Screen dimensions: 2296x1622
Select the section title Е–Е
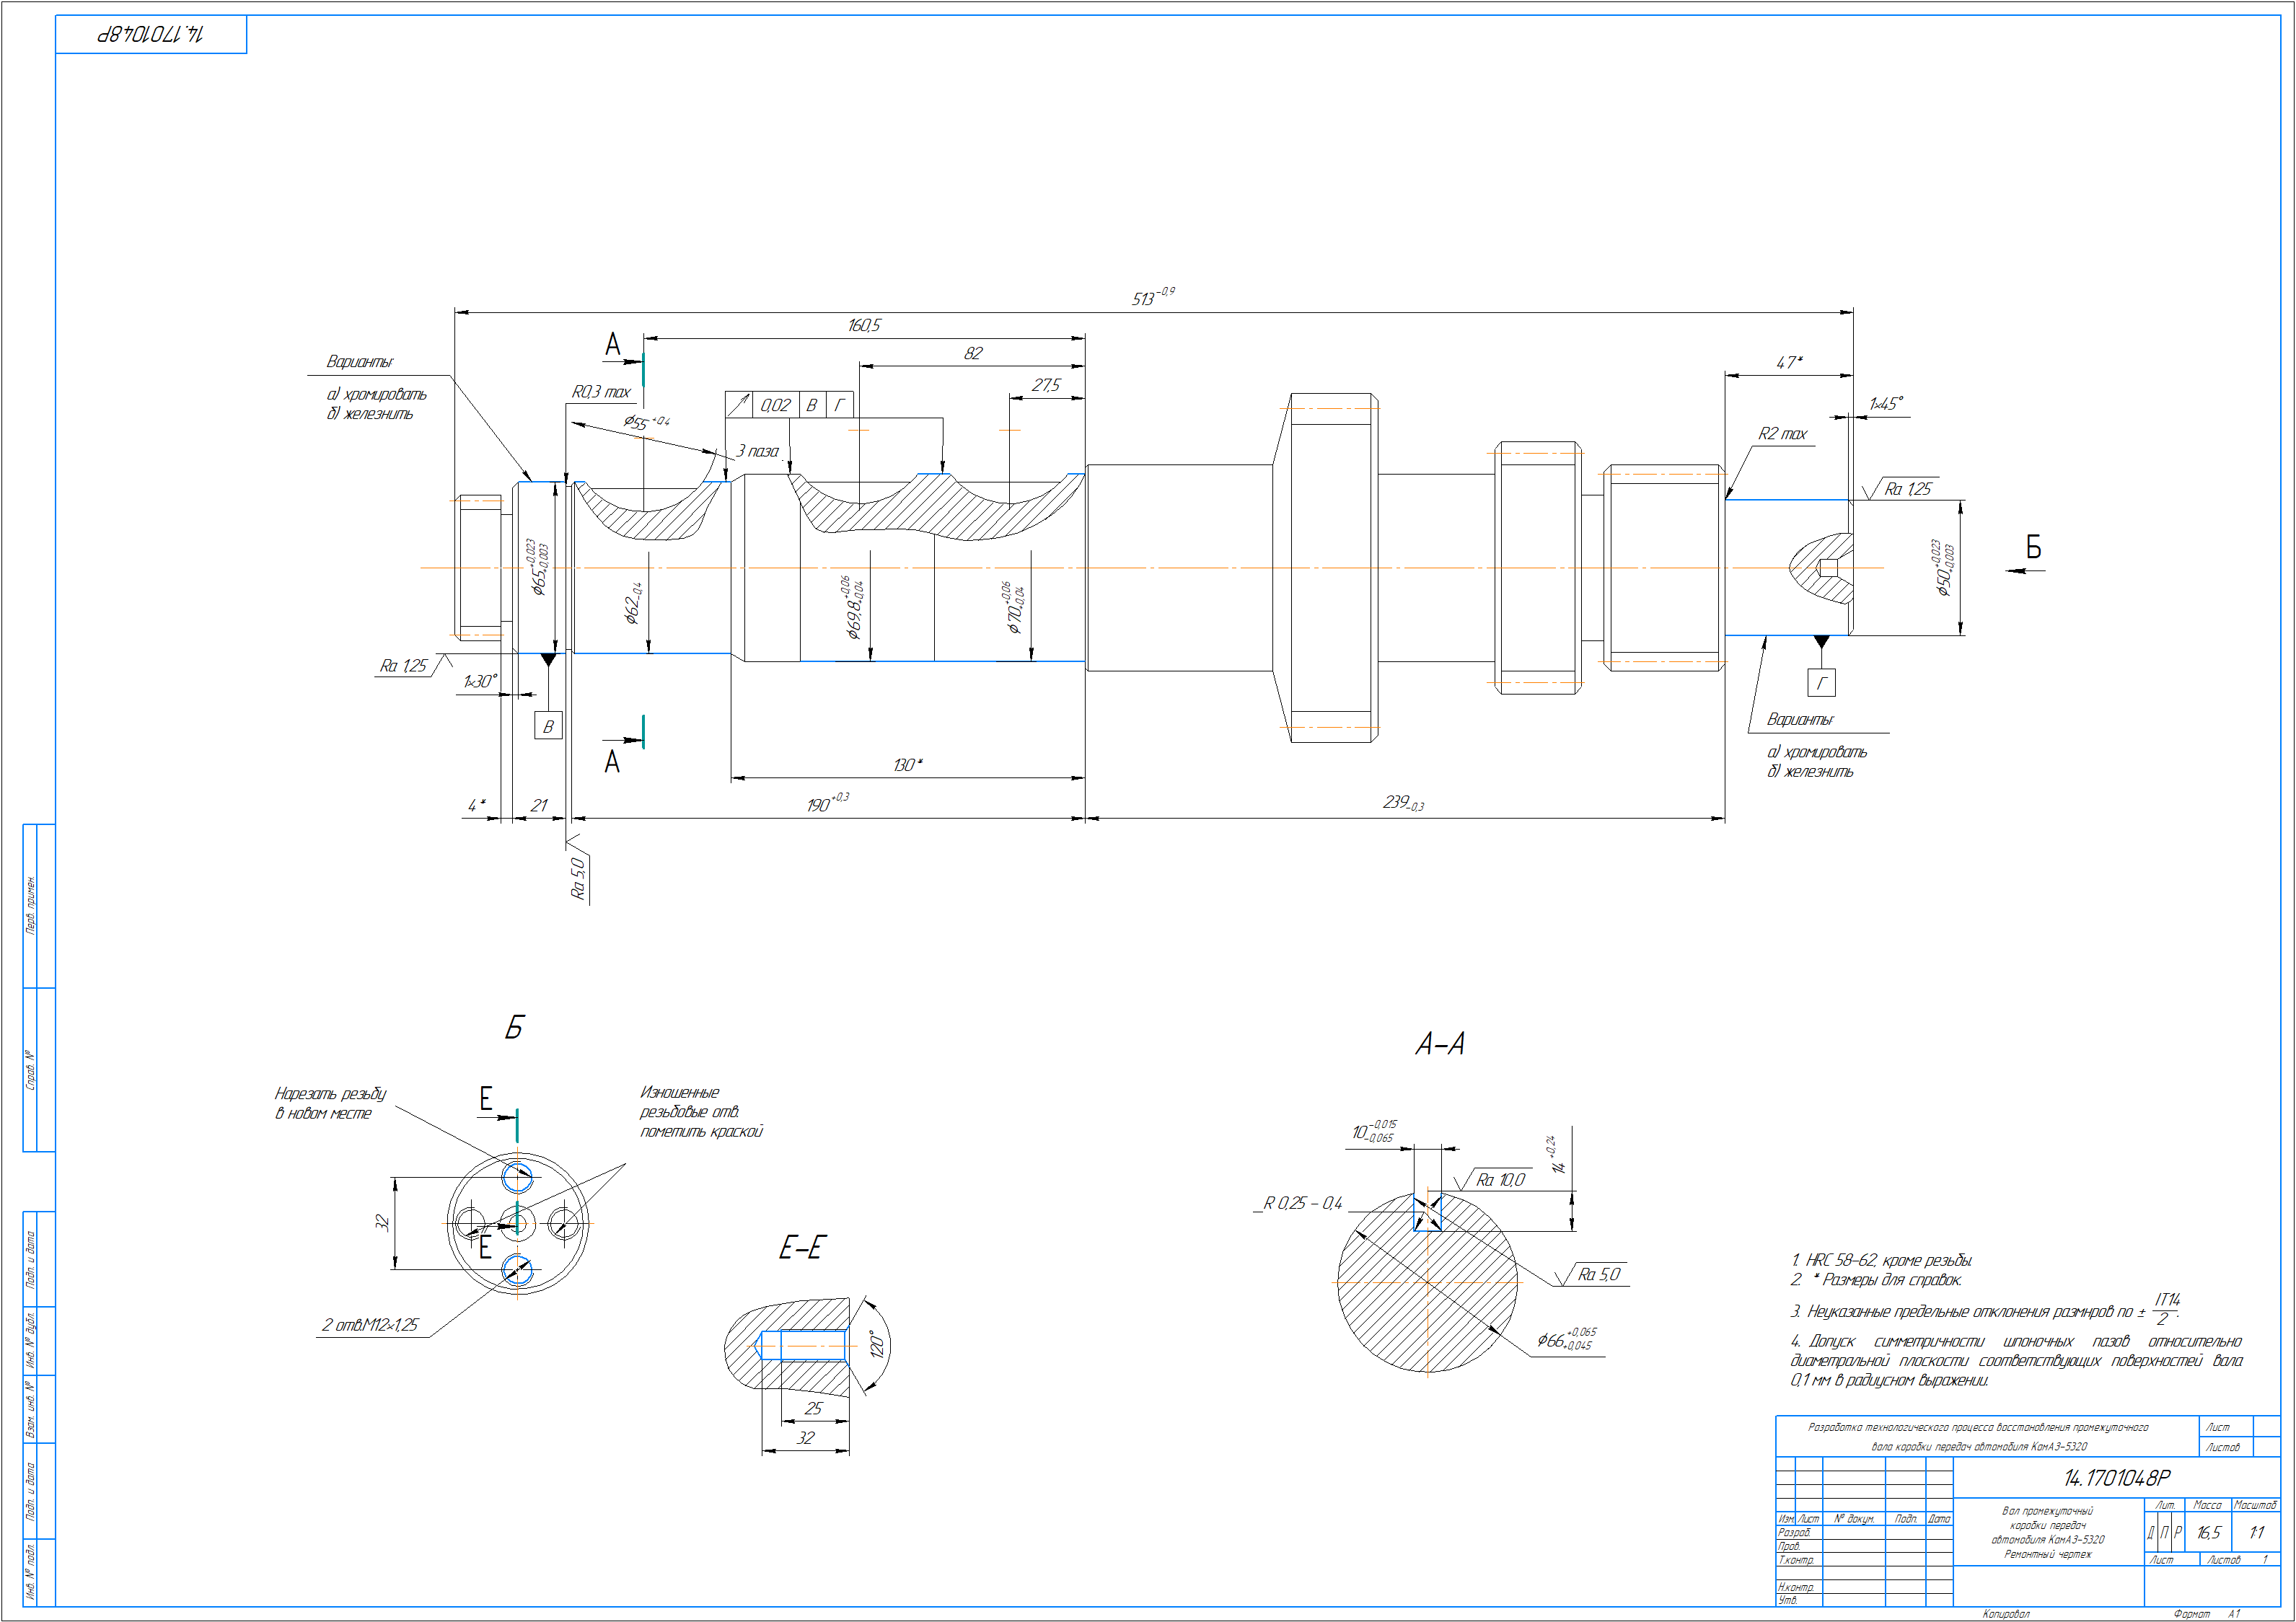[x=802, y=1248]
